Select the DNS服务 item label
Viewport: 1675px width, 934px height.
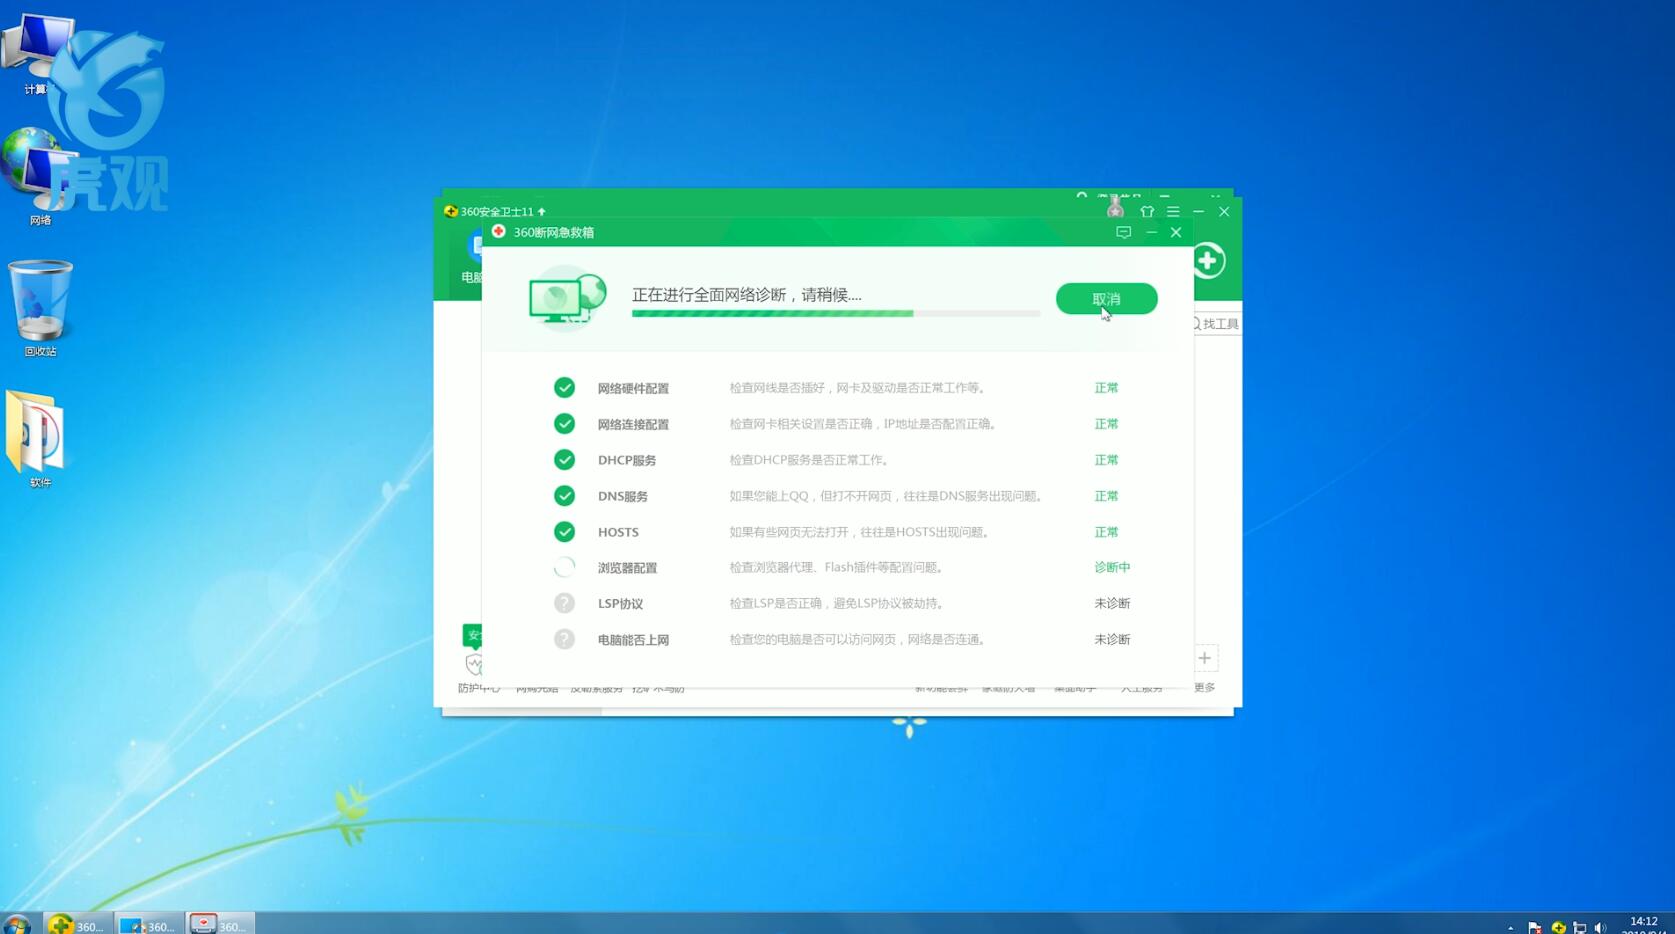click(x=623, y=496)
